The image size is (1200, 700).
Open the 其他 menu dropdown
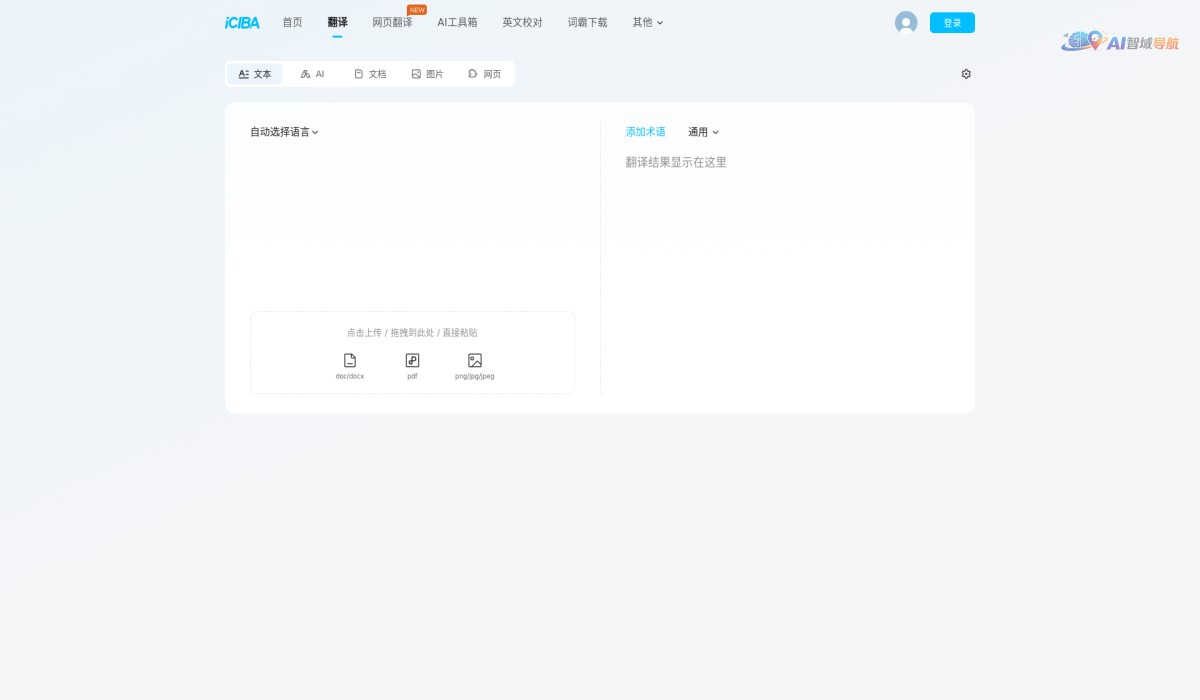(646, 22)
